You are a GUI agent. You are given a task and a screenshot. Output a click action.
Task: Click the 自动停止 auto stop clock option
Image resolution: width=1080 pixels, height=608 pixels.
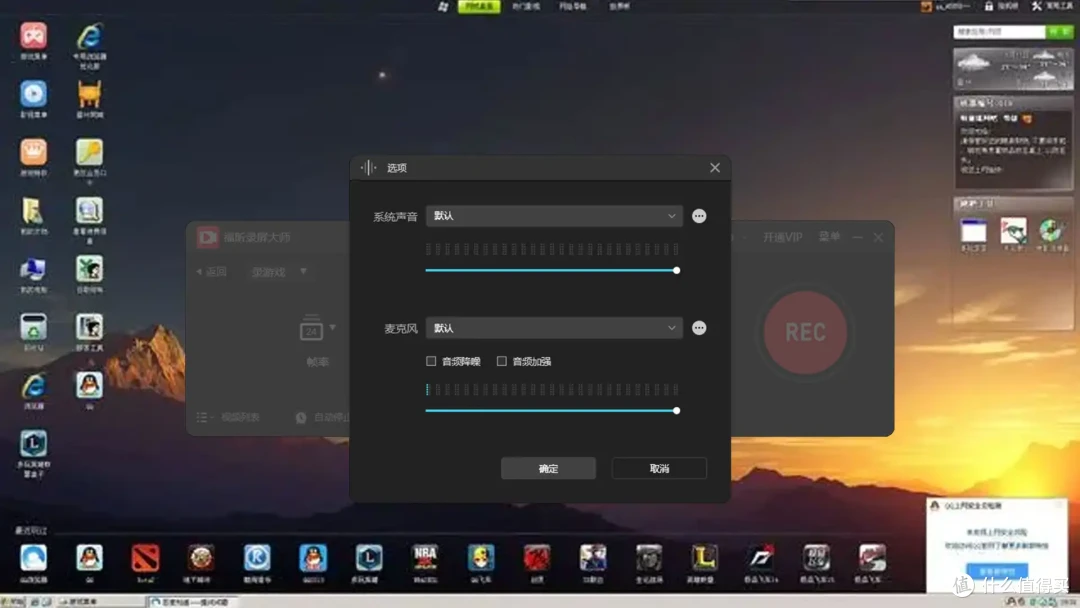pyautogui.click(x=324, y=417)
